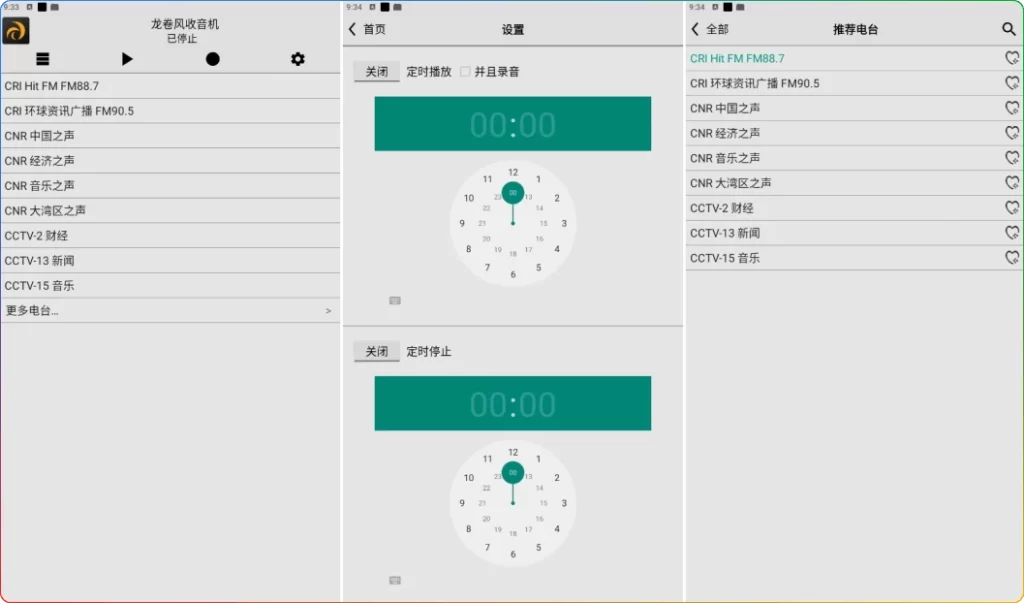The height and width of the screenshot is (603, 1024).
Task: Pick hour 3 on 定时播放 clock
Action: pos(564,223)
